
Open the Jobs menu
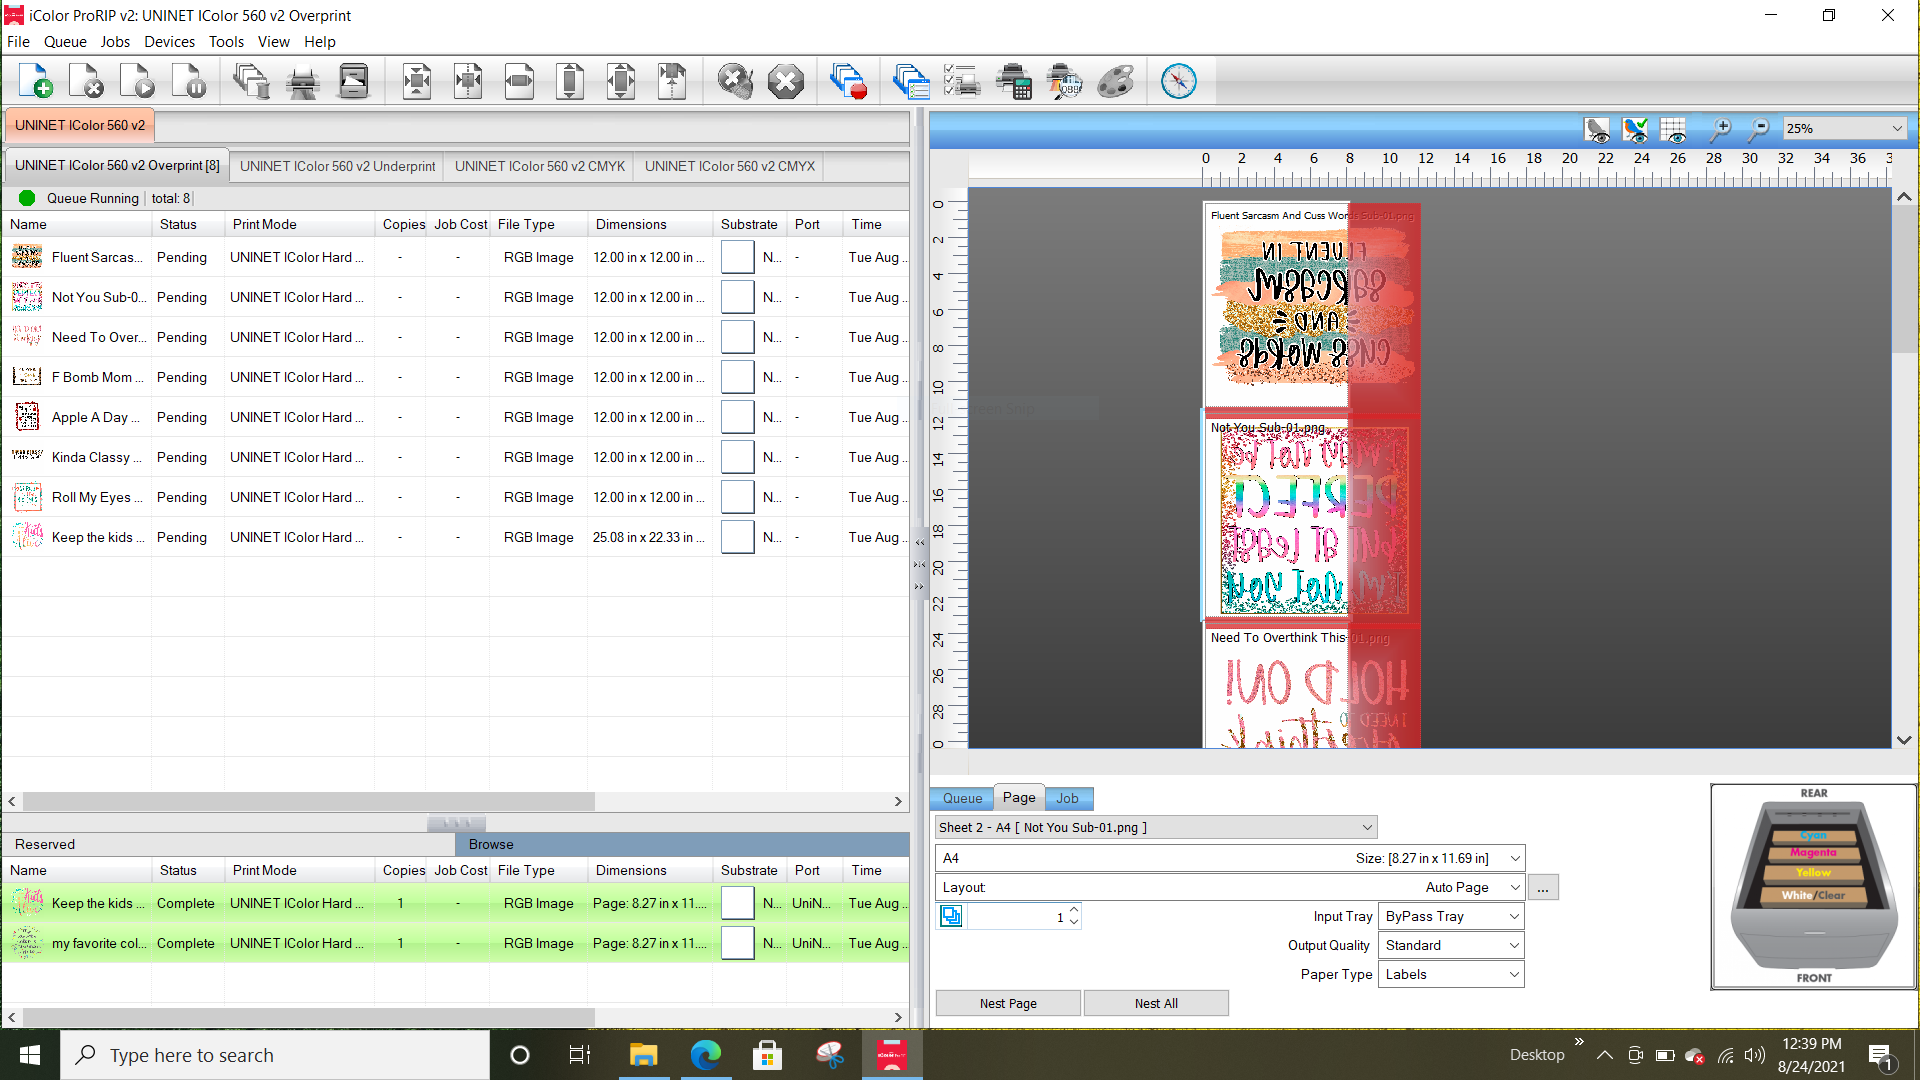click(x=115, y=42)
